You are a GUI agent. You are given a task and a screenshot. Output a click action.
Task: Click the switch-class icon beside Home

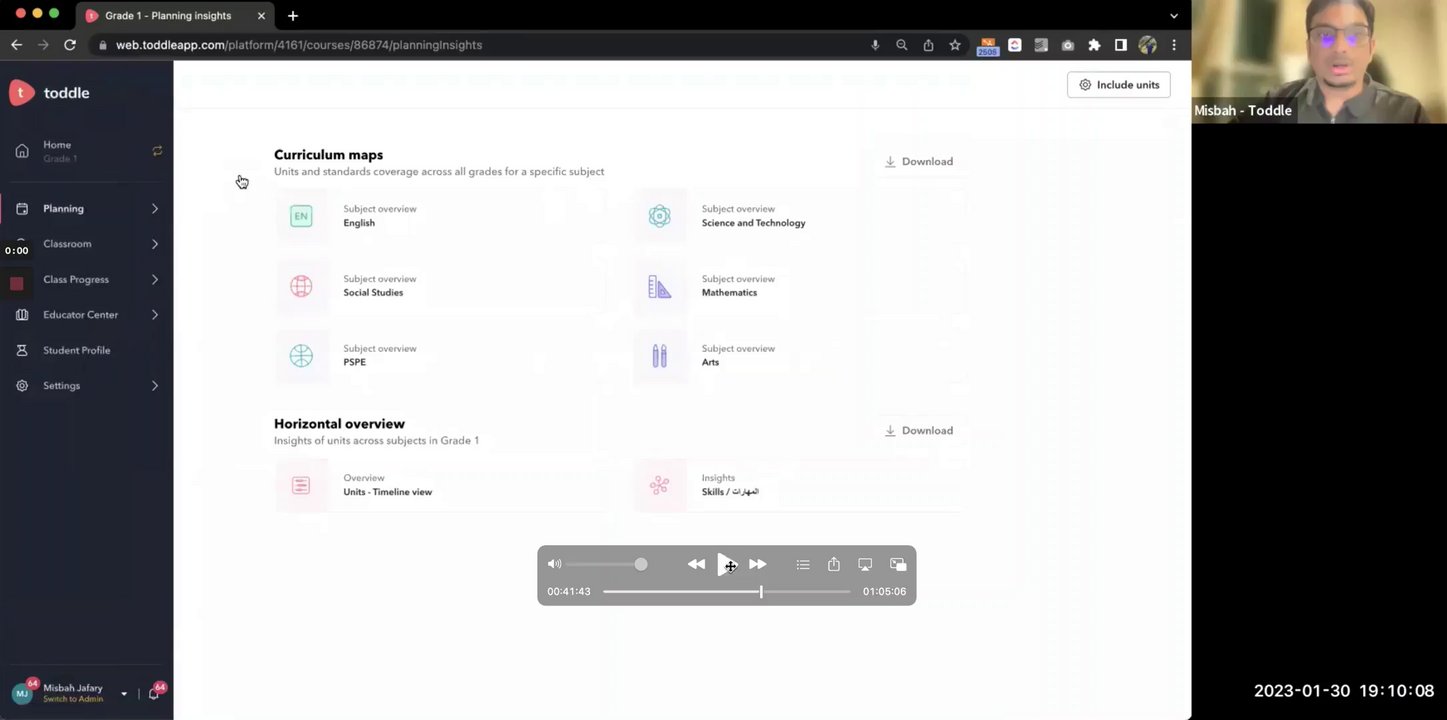pyautogui.click(x=157, y=151)
